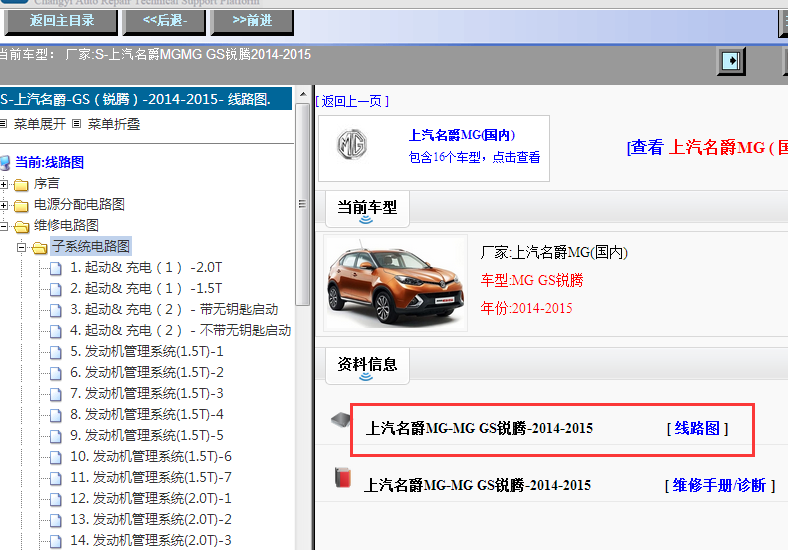This screenshot has height=550, width=788.
Task: Click the 年份:2014-2015 text
Action: point(526,308)
